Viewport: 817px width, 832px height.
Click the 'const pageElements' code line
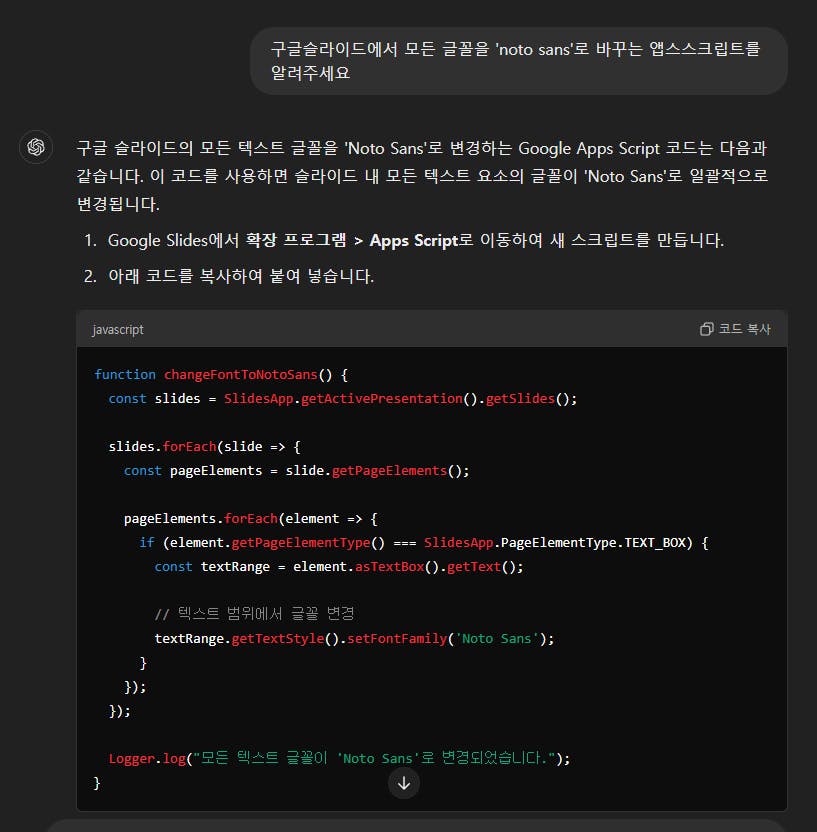click(297, 471)
